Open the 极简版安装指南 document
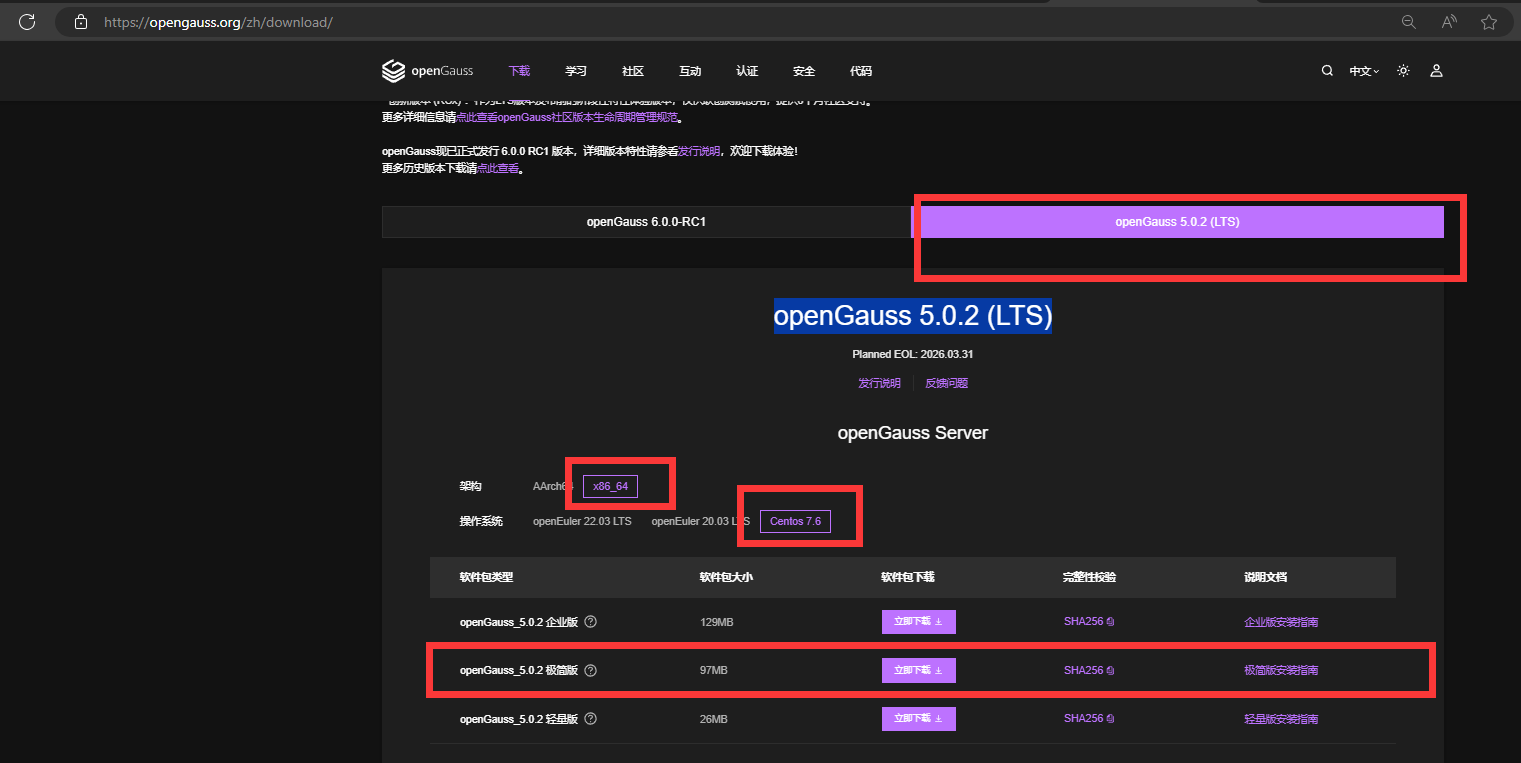 pos(1281,670)
